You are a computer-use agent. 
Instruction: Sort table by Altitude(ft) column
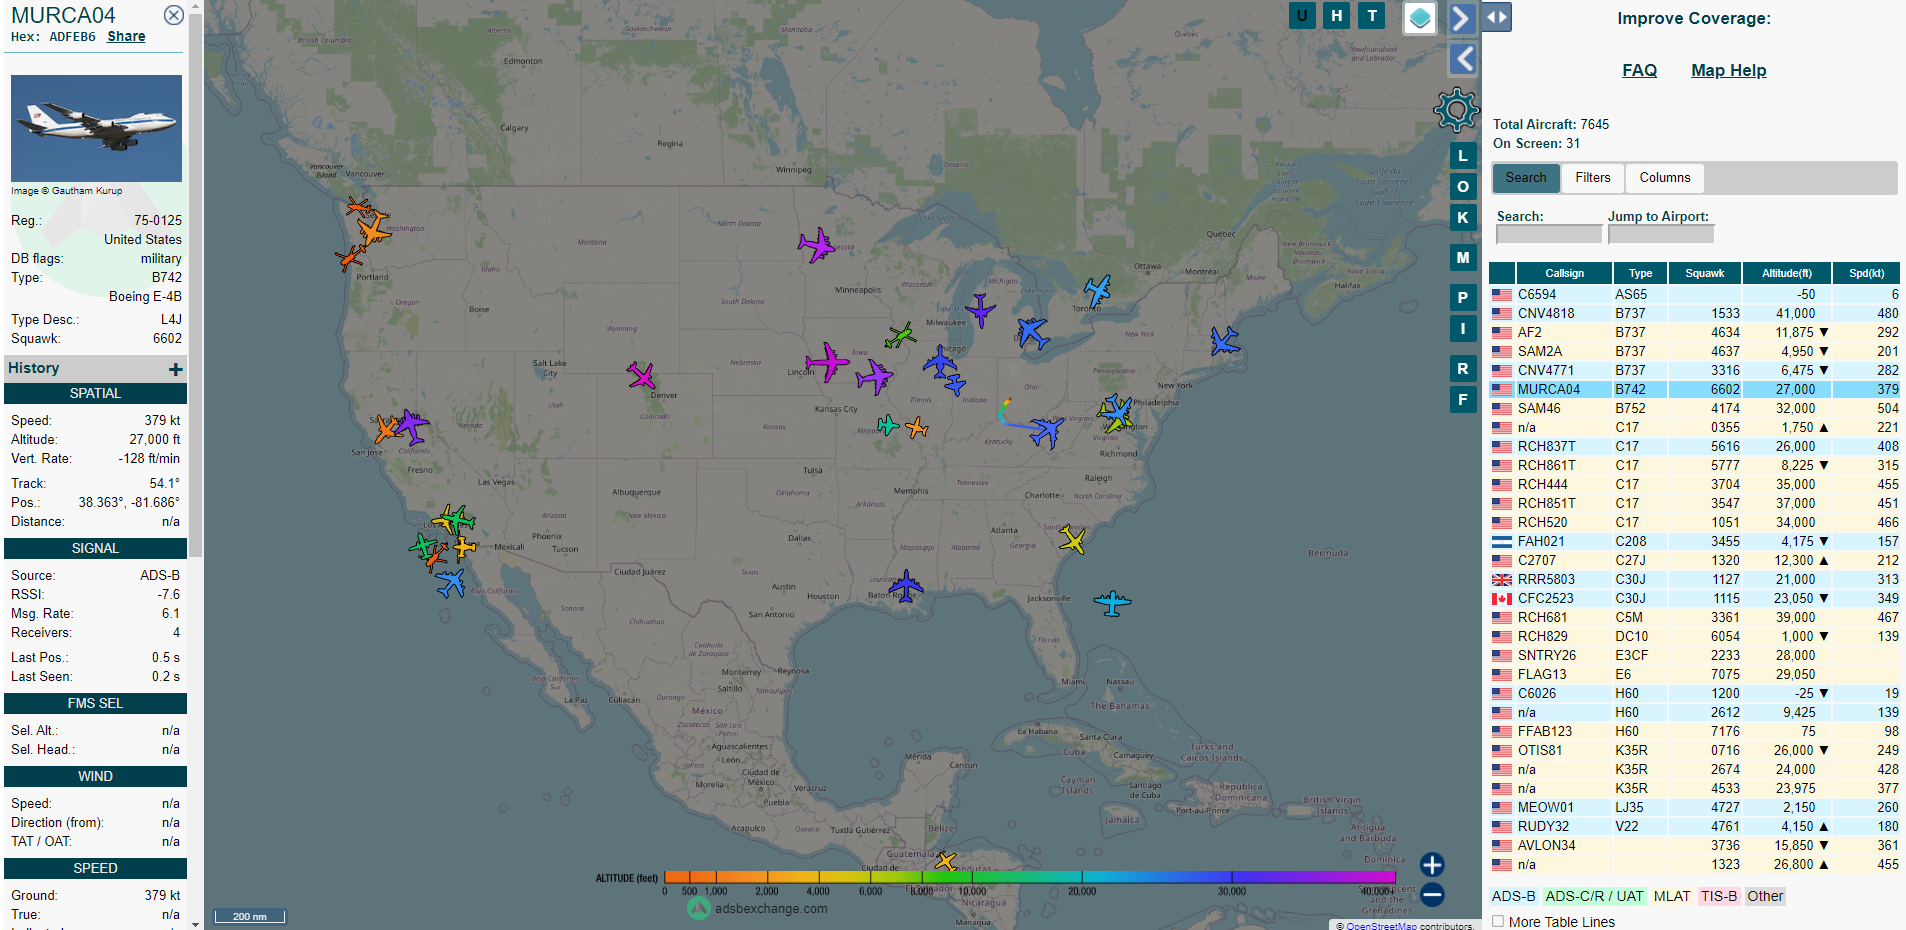click(1787, 273)
